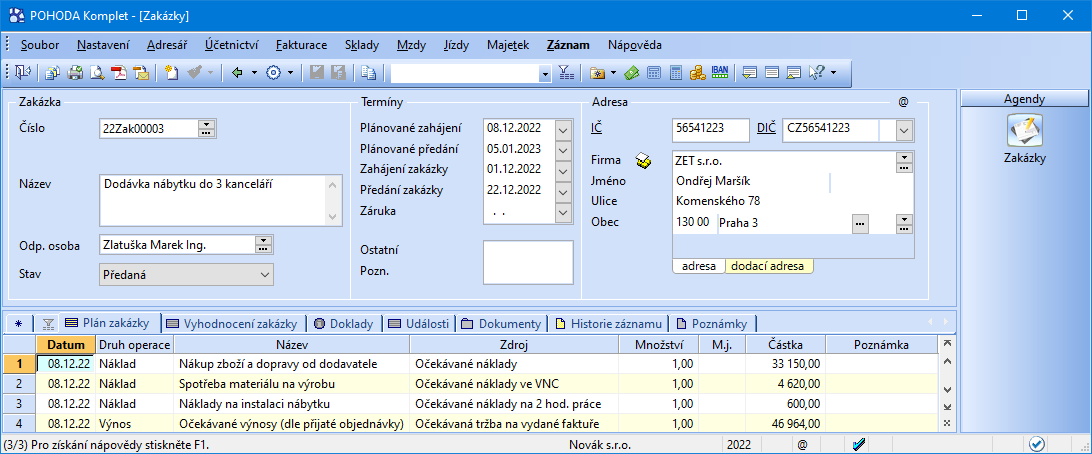Click the send PDF by email icon

coord(141,72)
